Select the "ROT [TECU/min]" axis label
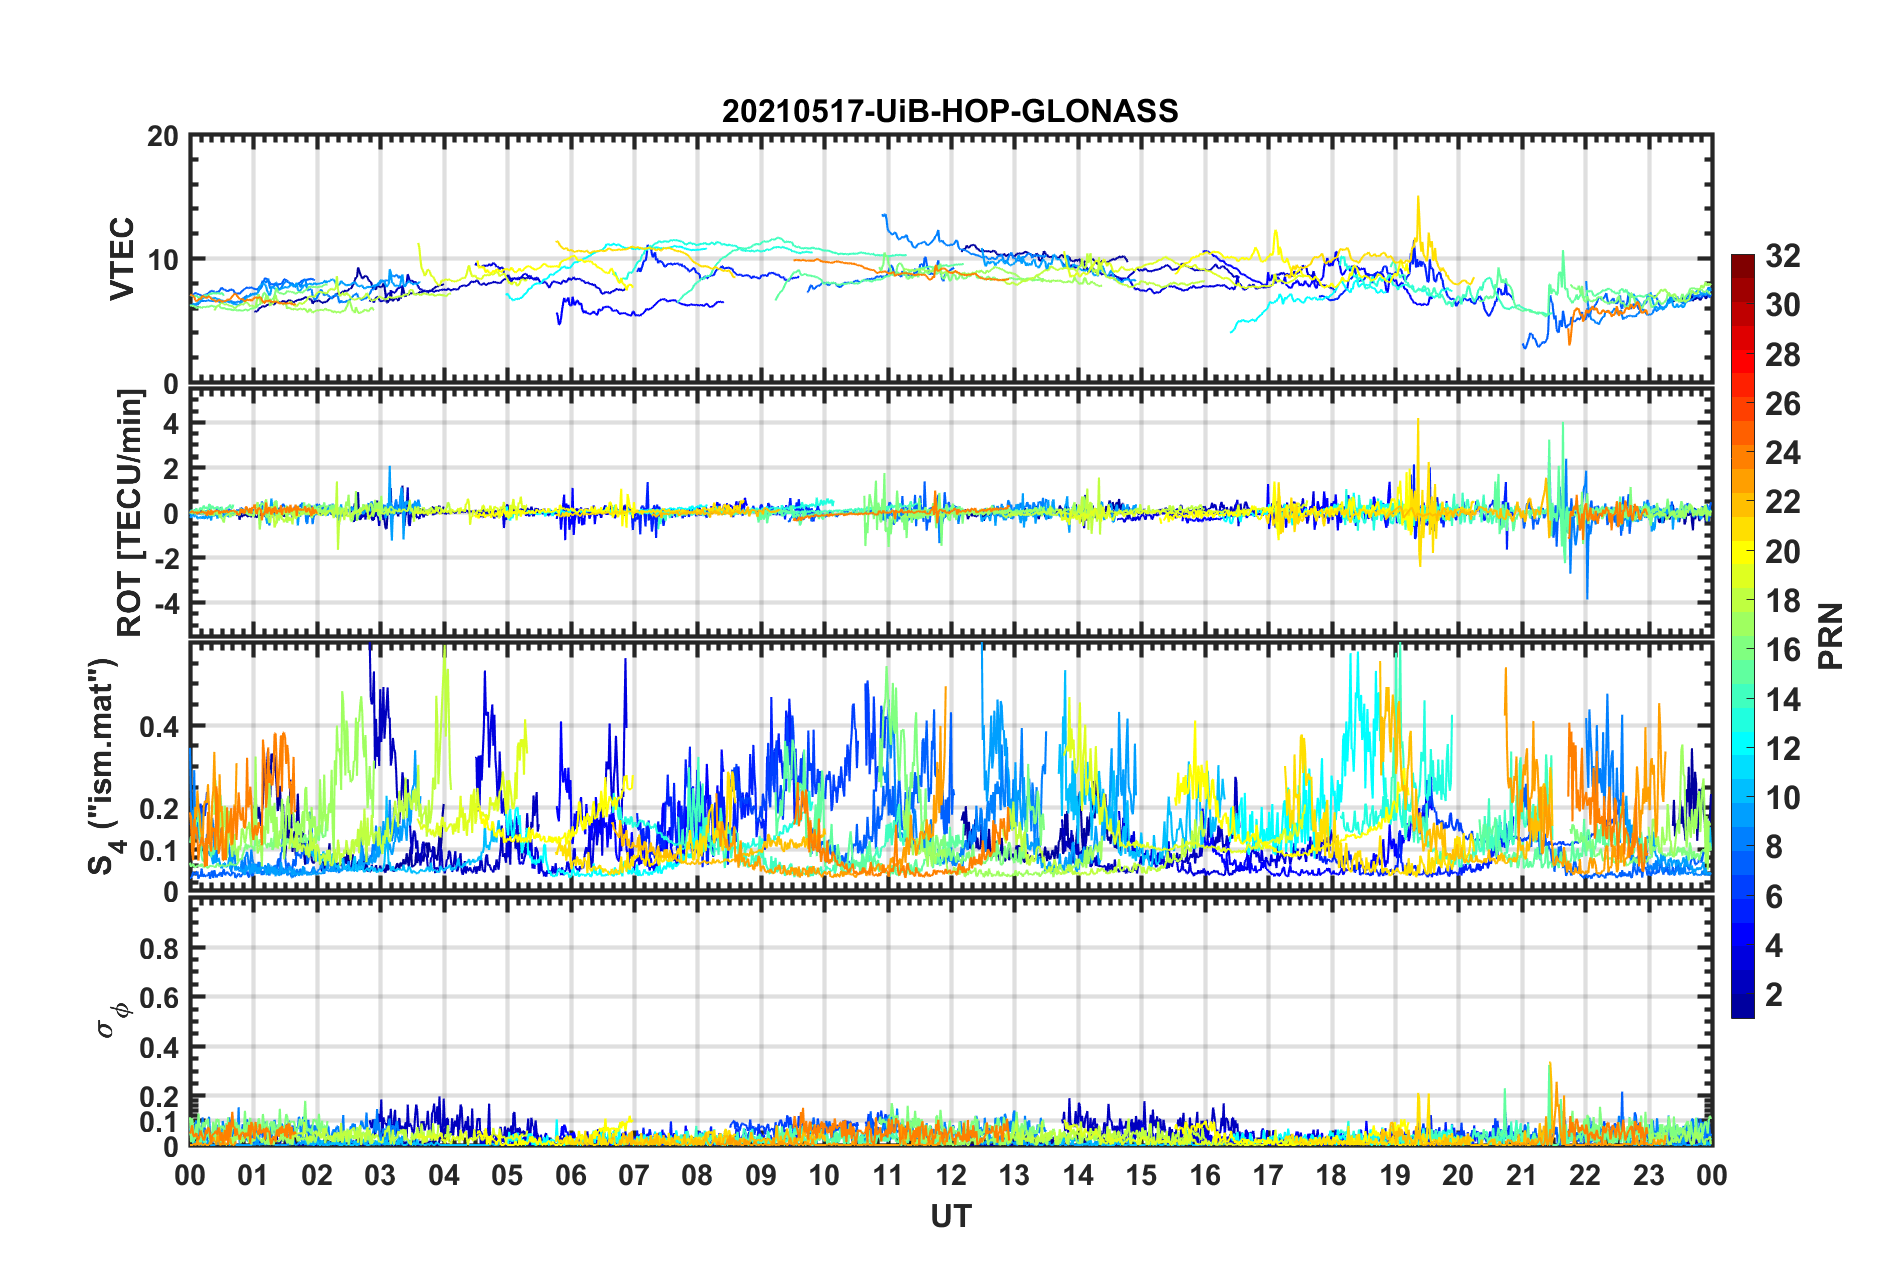This screenshot has height=1272, width=1902. point(130,512)
